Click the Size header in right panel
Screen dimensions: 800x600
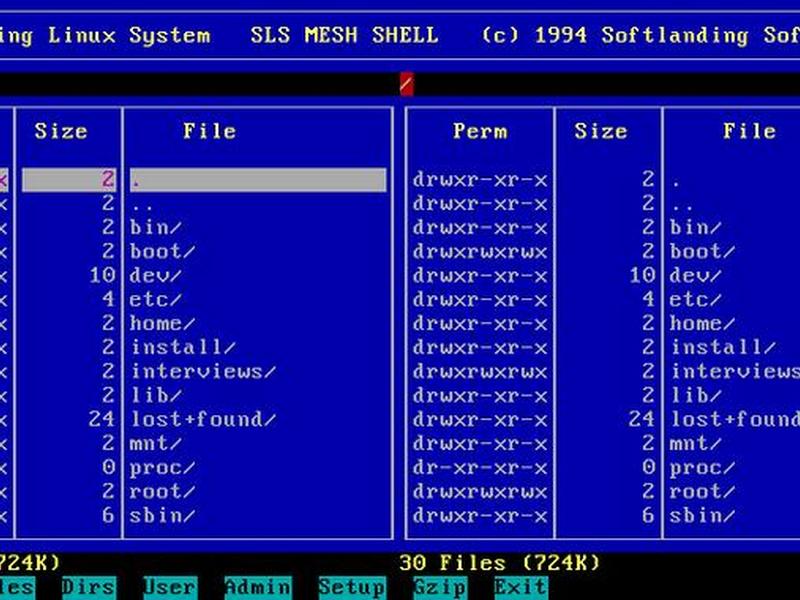[x=601, y=132]
